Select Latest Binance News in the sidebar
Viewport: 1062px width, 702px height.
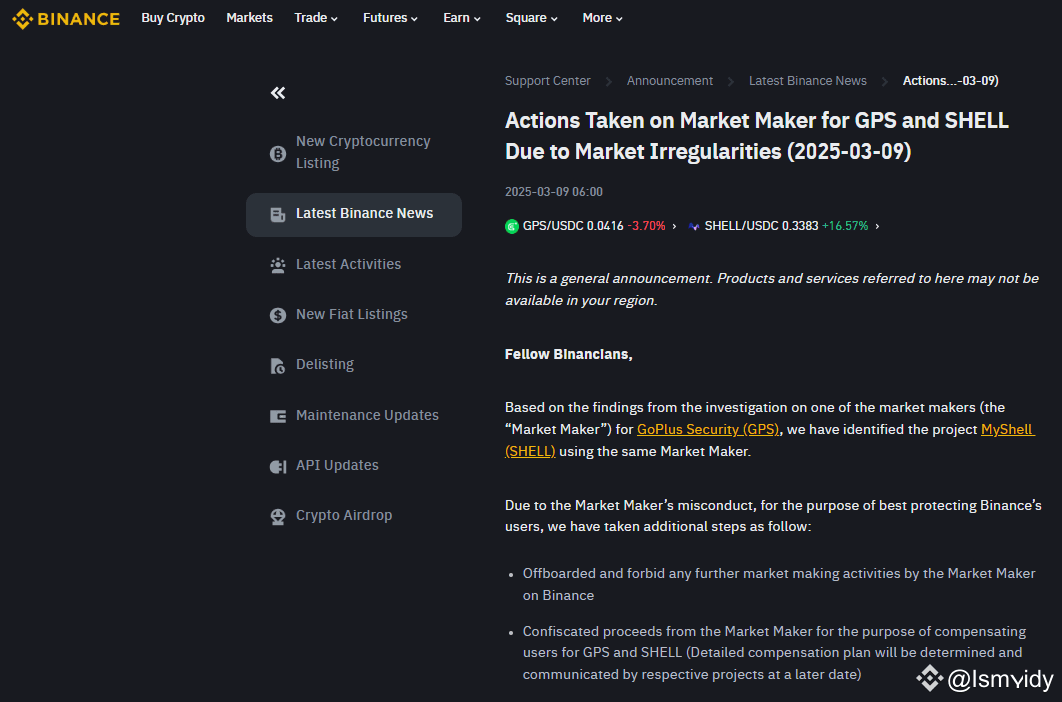click(x=364, y=213)
